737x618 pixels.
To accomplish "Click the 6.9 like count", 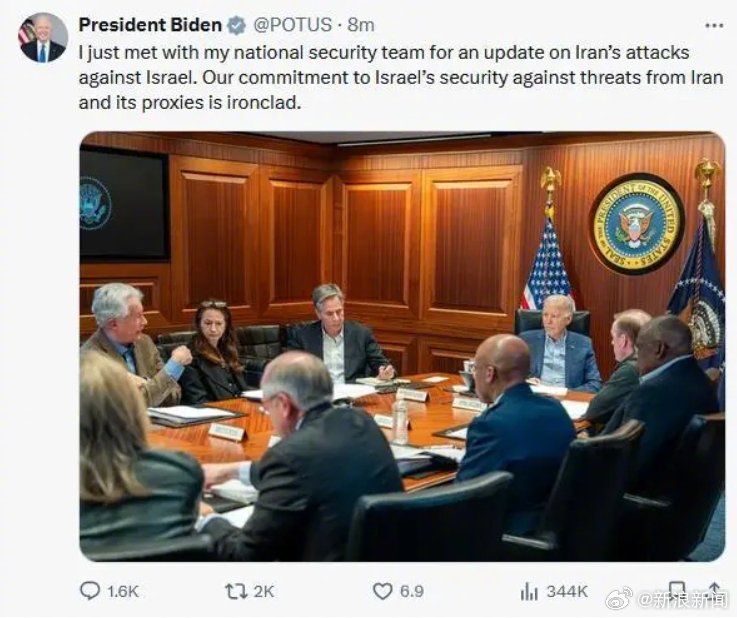I will click(x=411, y=591).
